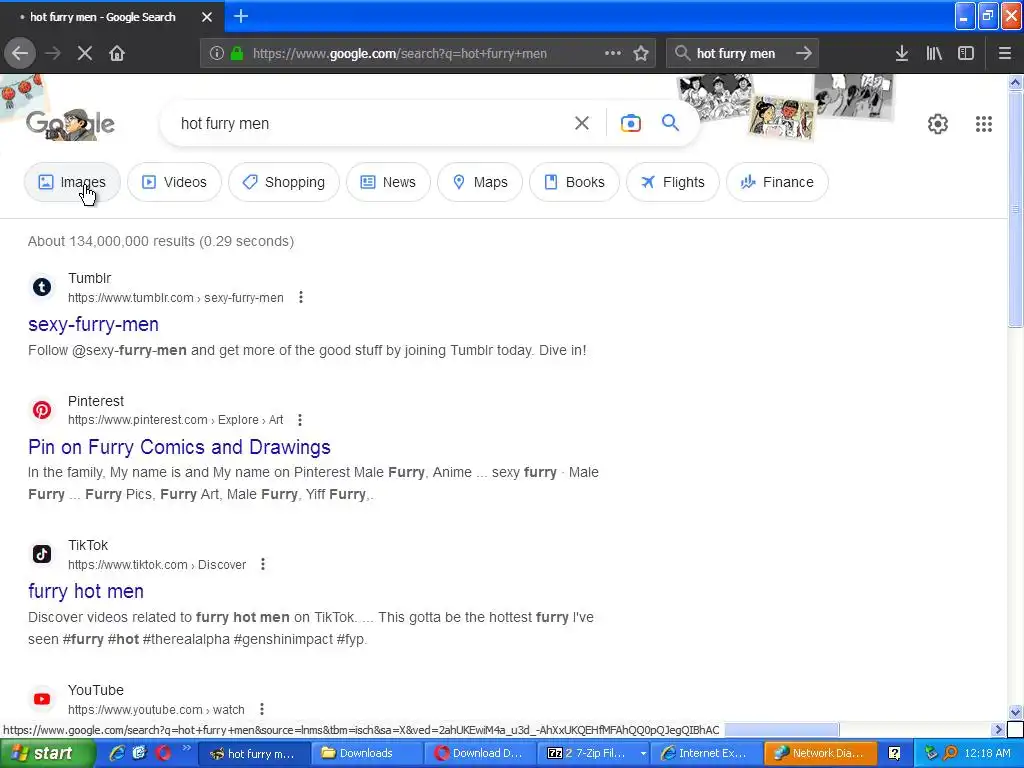Open the Firefox hamburger menu

[x=1004, y=53]
